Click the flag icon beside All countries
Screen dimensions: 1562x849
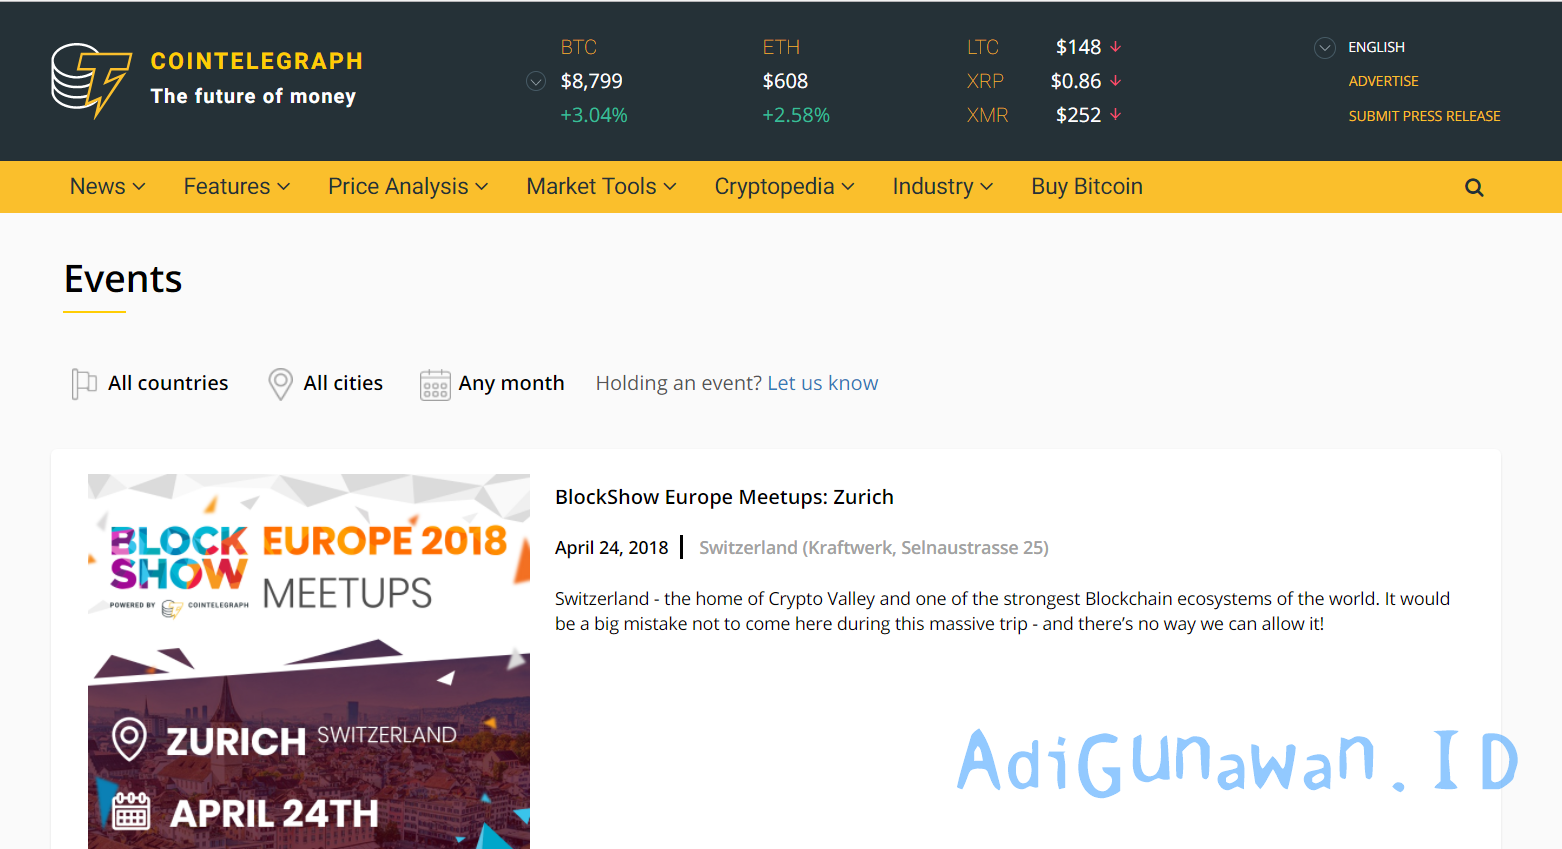click(84, 383)
